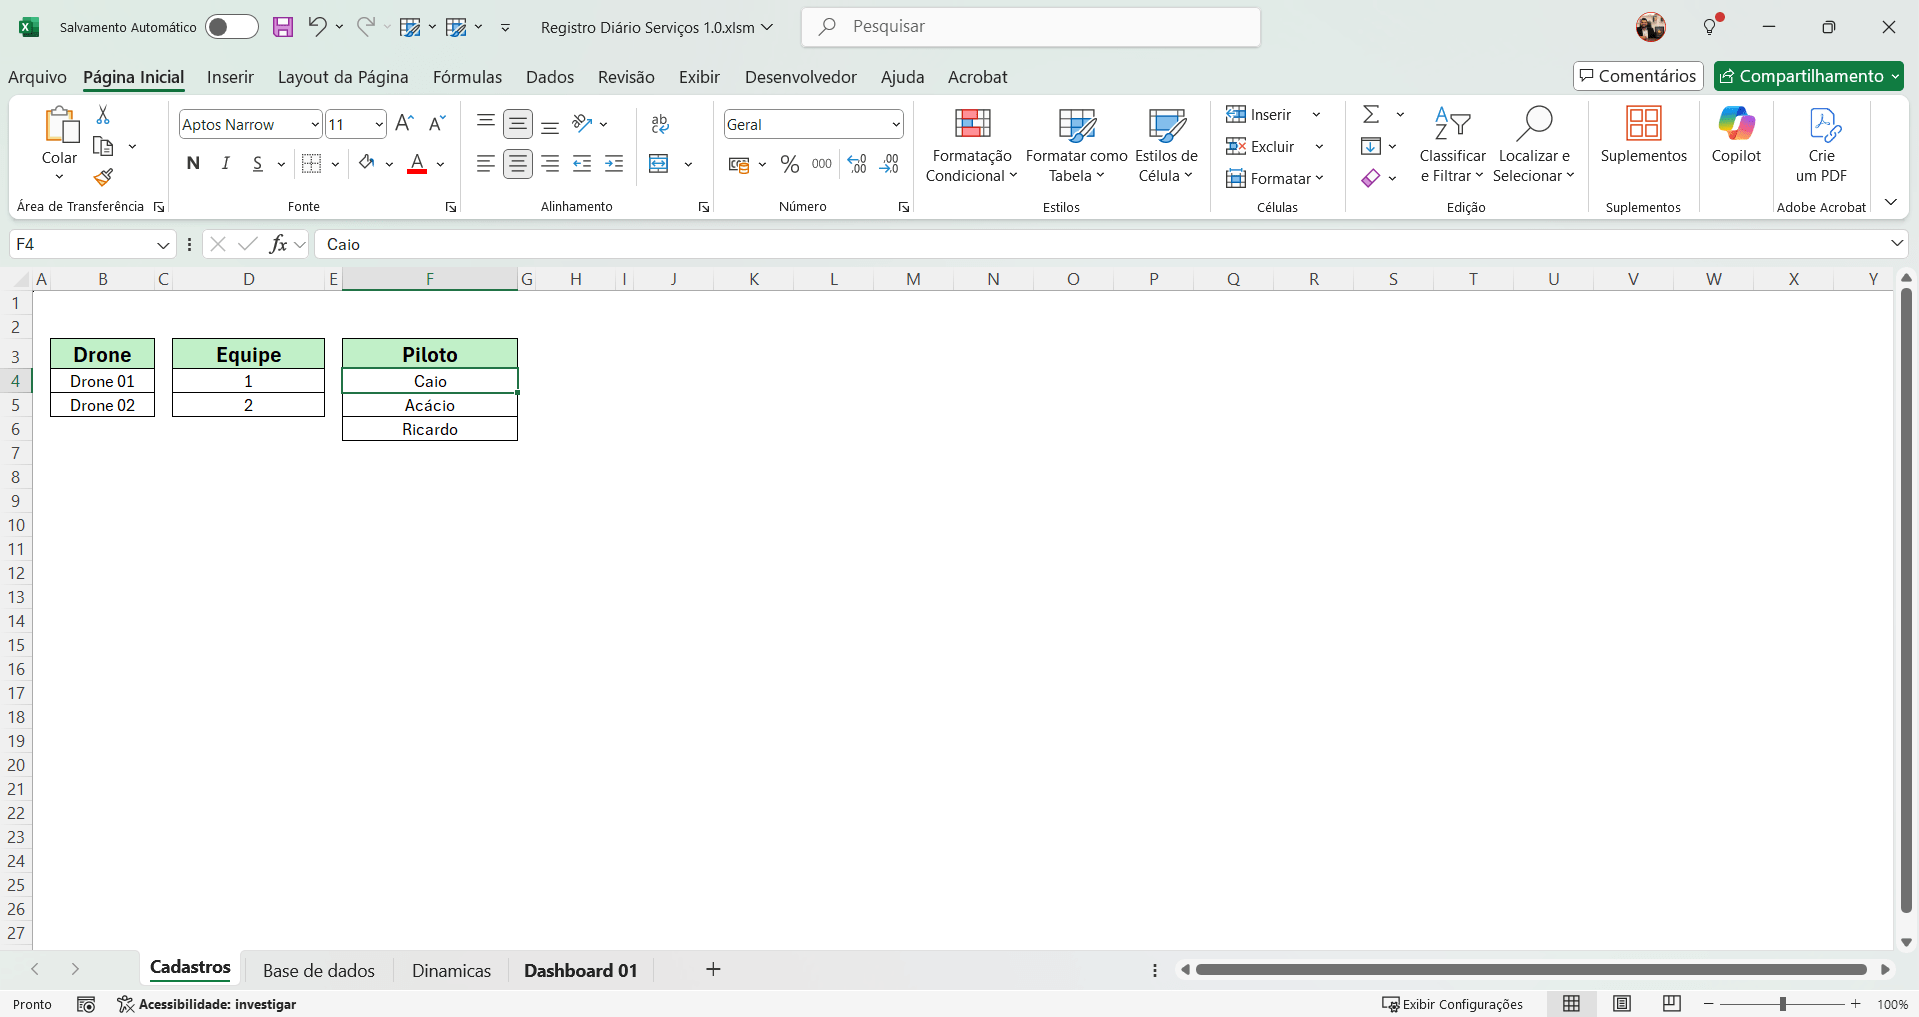The image size is (1919, 1017).
Task: Switch to Page Break Preview icon
Action: click(1672, 1004)
